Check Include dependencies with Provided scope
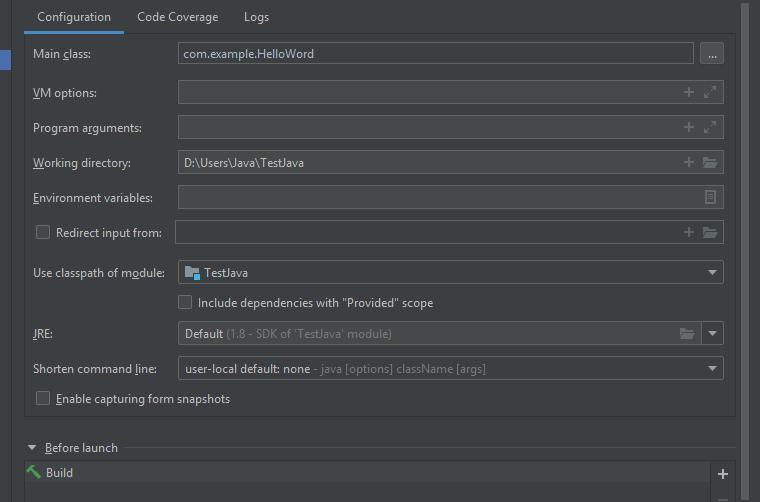This screenshot has height=502, width=760. click(185, 302)
